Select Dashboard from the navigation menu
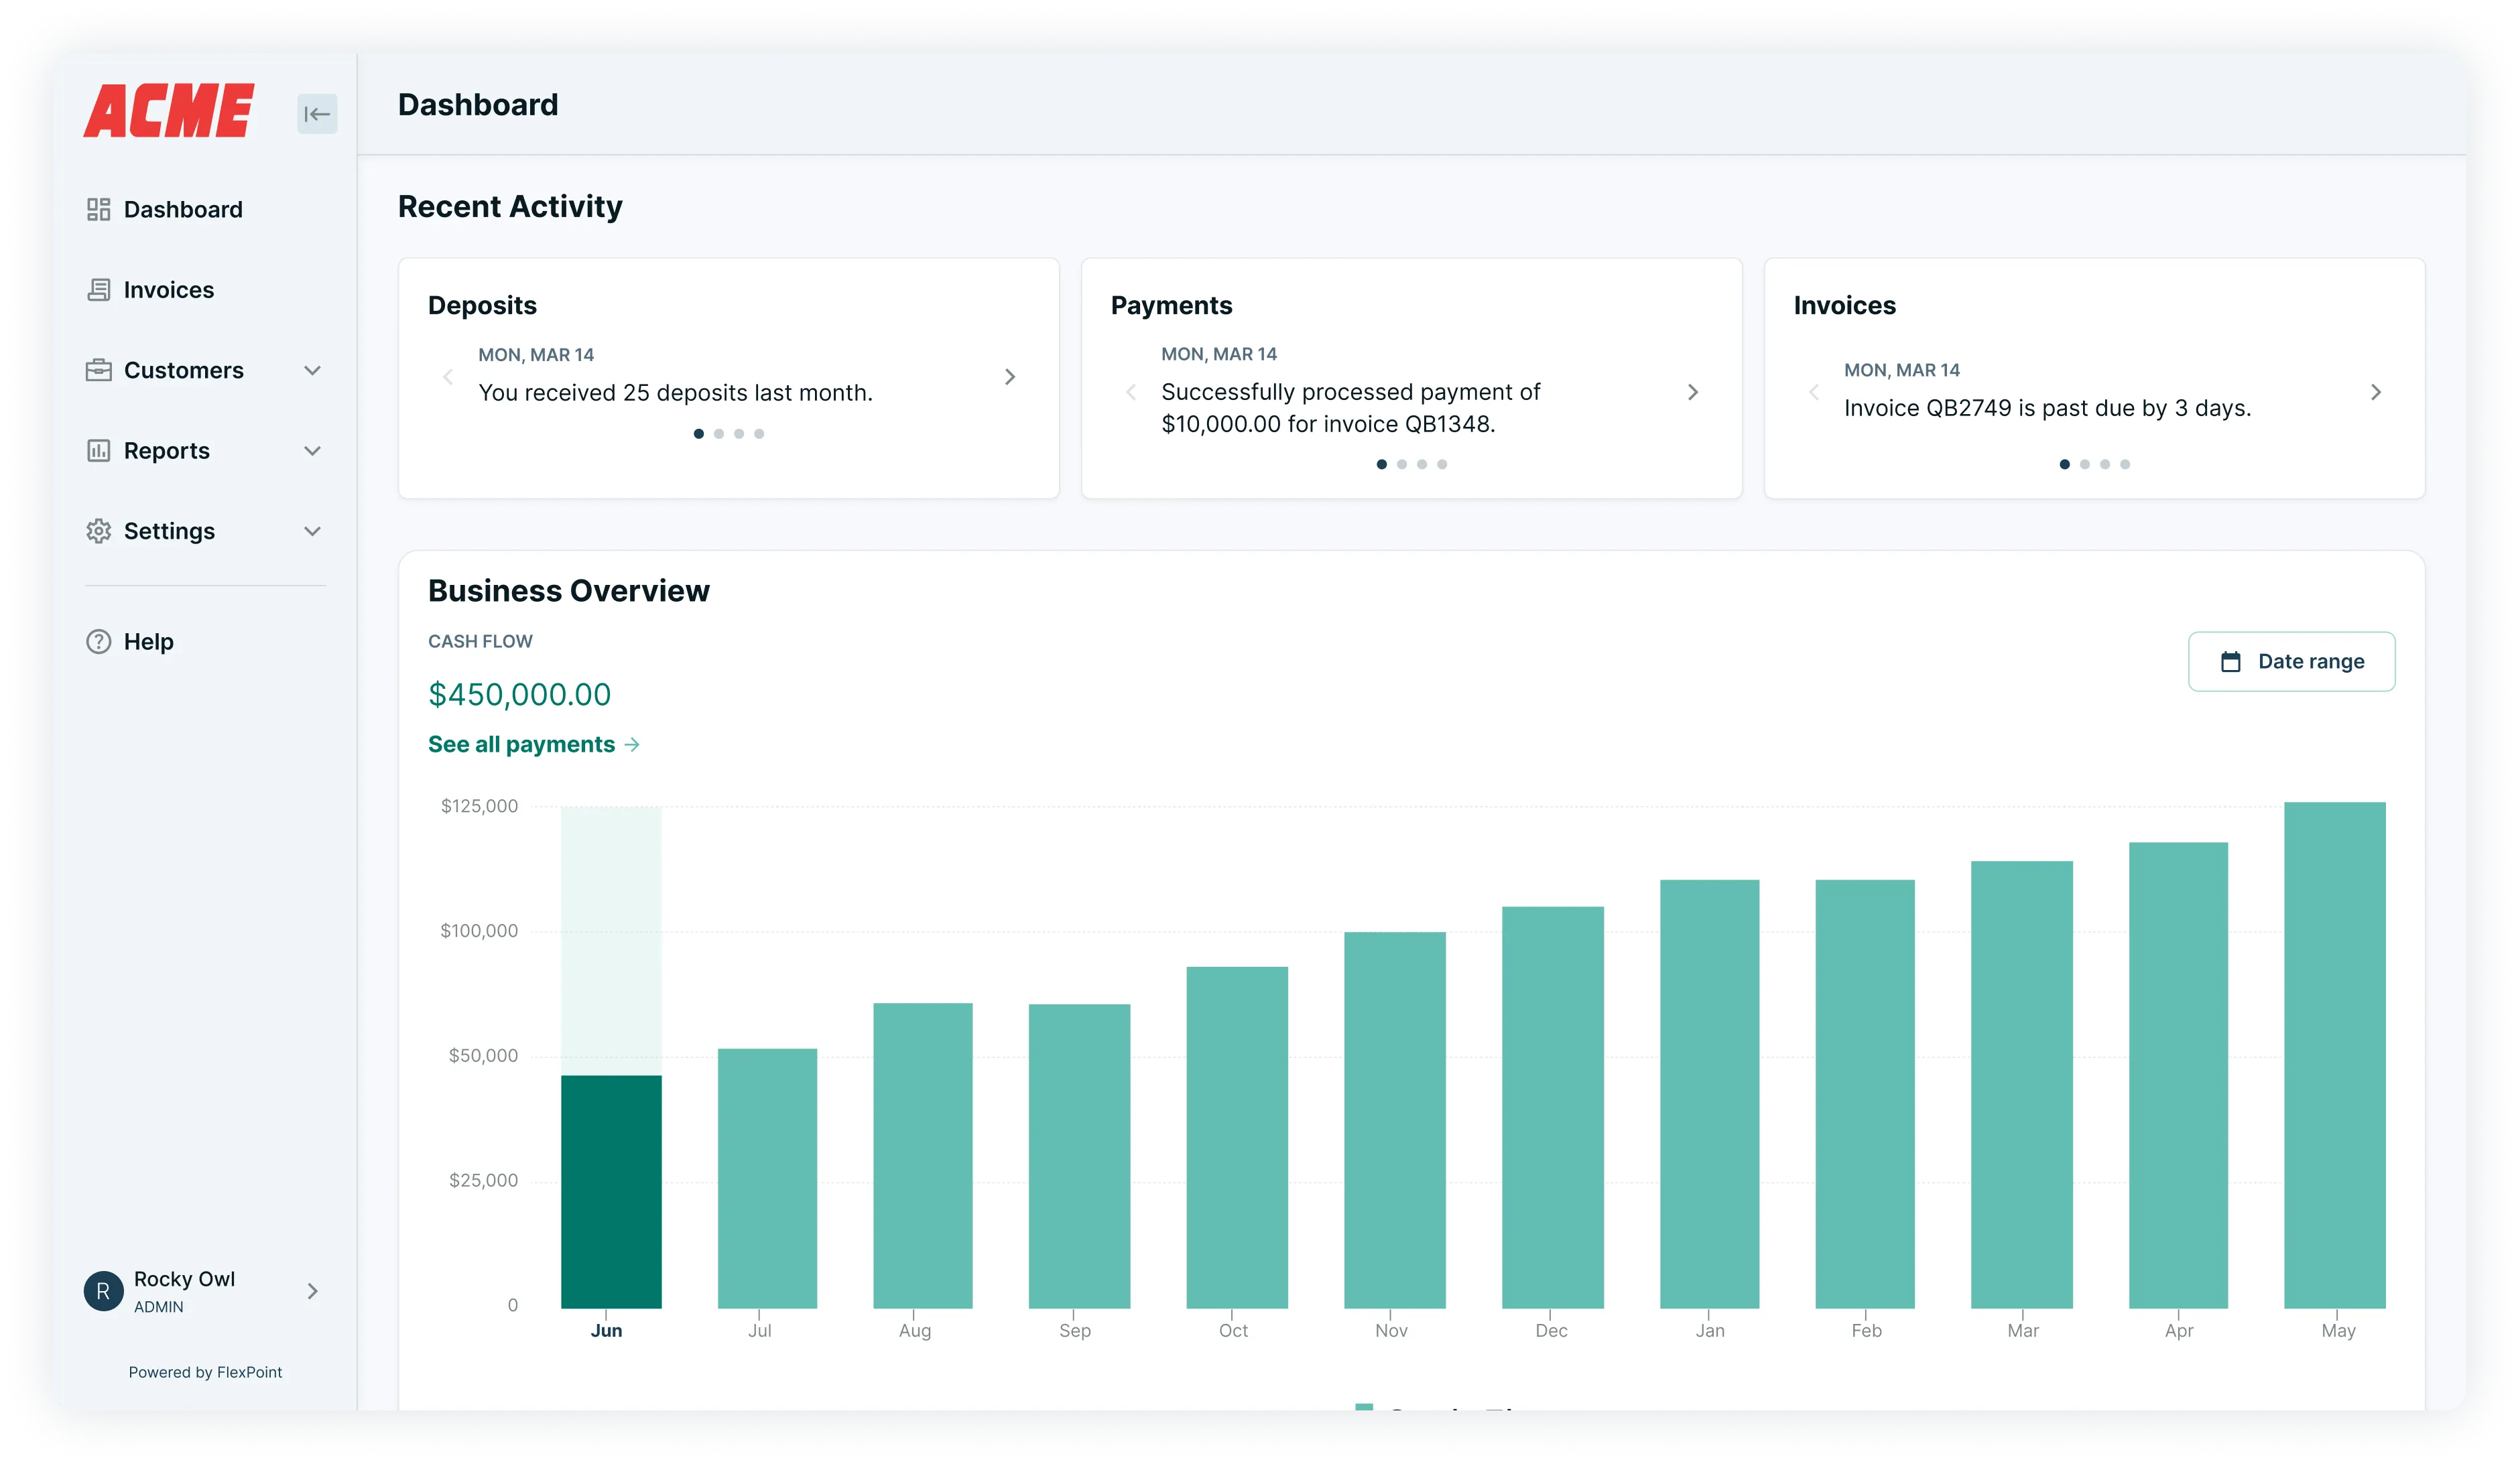 (183, 209)
